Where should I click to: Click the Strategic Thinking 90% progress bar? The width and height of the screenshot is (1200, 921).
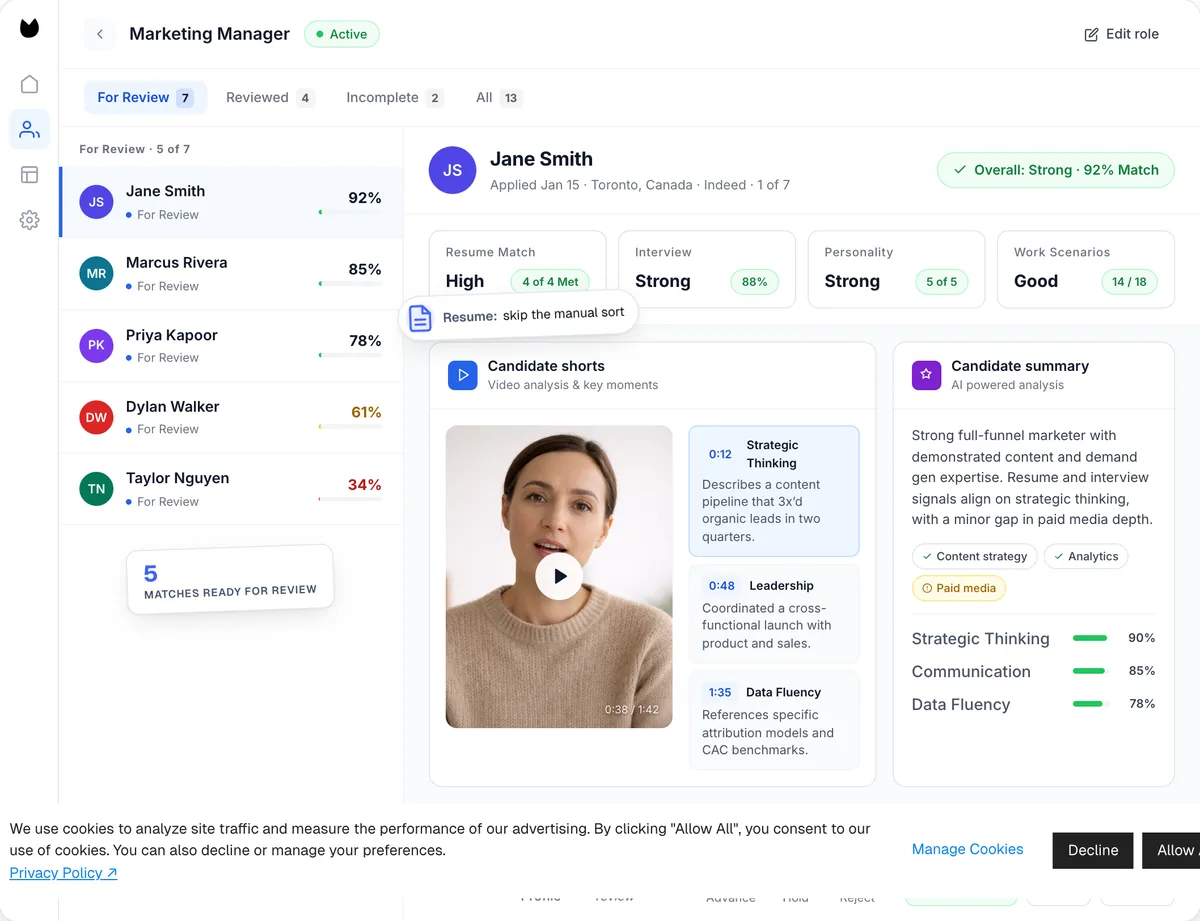[1091, 638]
